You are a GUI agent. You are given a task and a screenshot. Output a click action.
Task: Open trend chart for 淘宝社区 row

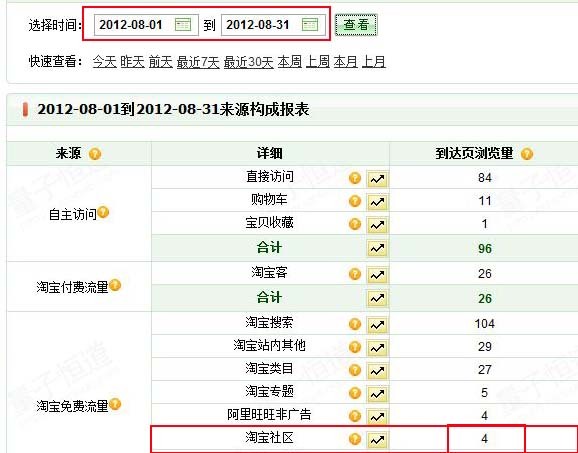[x=377, y=439]
